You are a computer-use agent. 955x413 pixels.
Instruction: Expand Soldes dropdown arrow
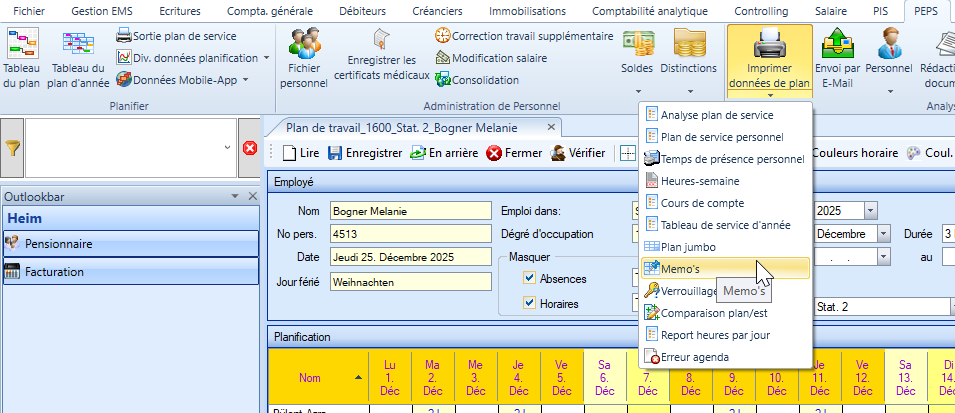tap(638, 92)
